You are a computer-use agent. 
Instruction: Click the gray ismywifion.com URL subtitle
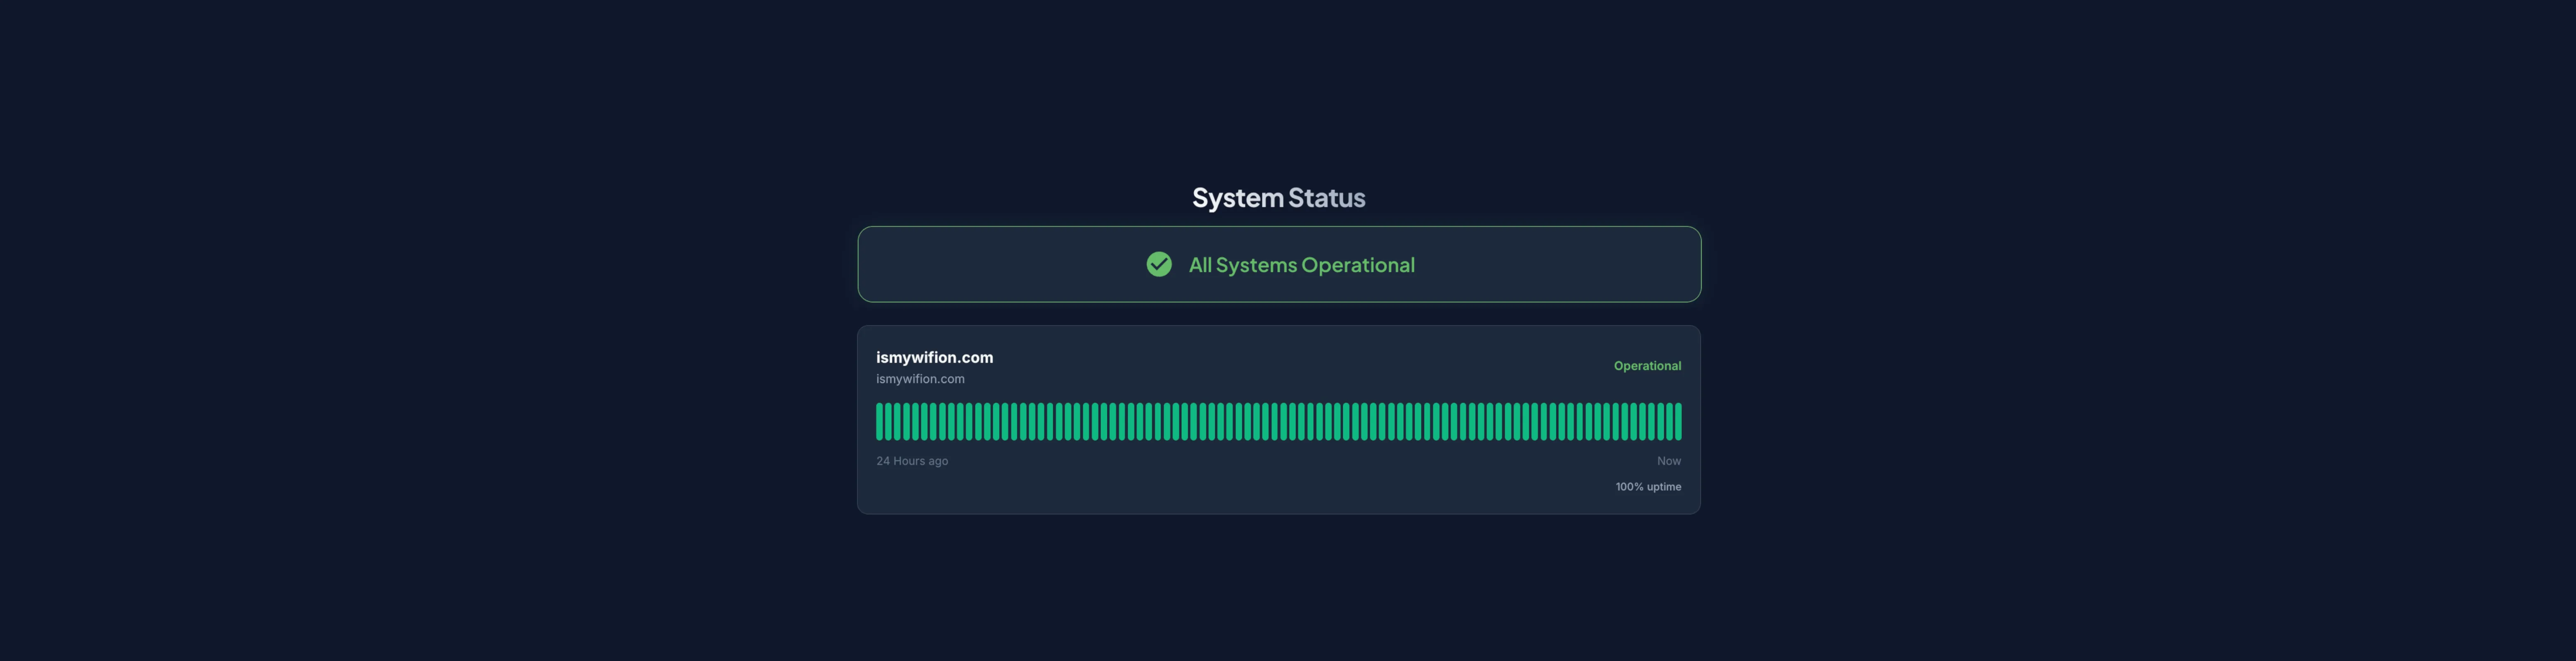(920, 379)
